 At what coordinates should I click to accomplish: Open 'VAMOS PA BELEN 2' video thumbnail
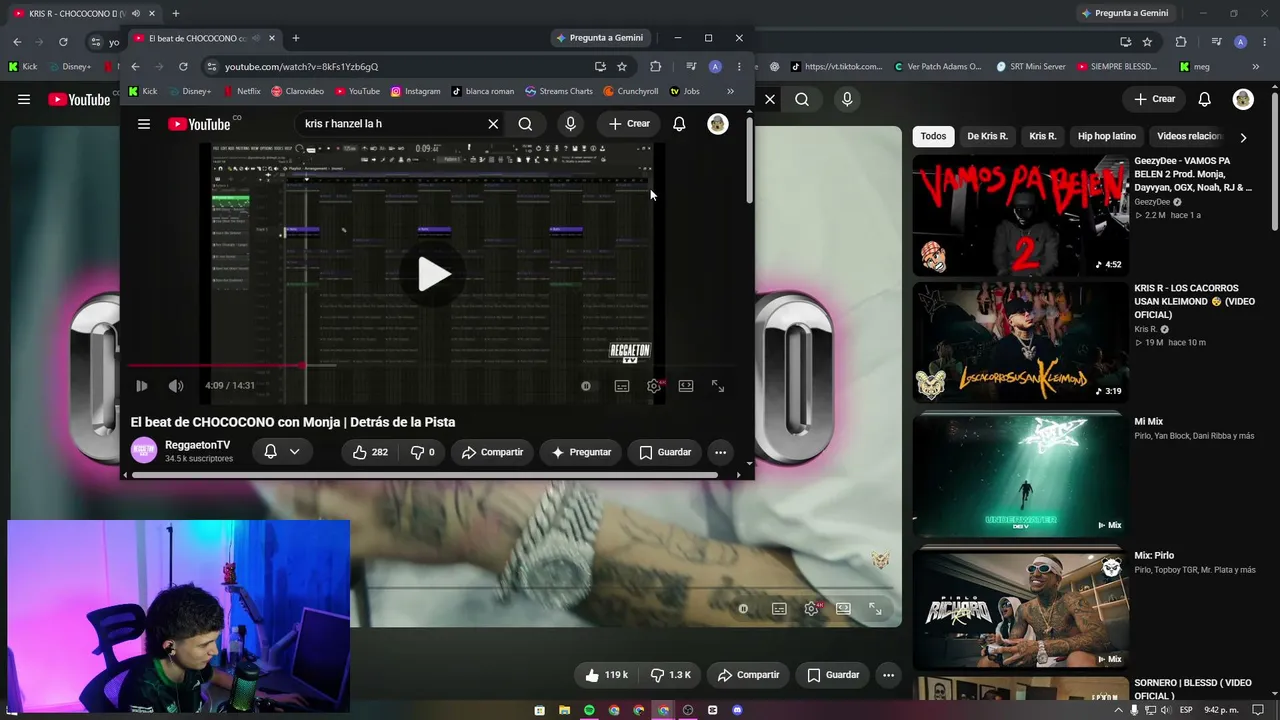[x=1020, y=215]
